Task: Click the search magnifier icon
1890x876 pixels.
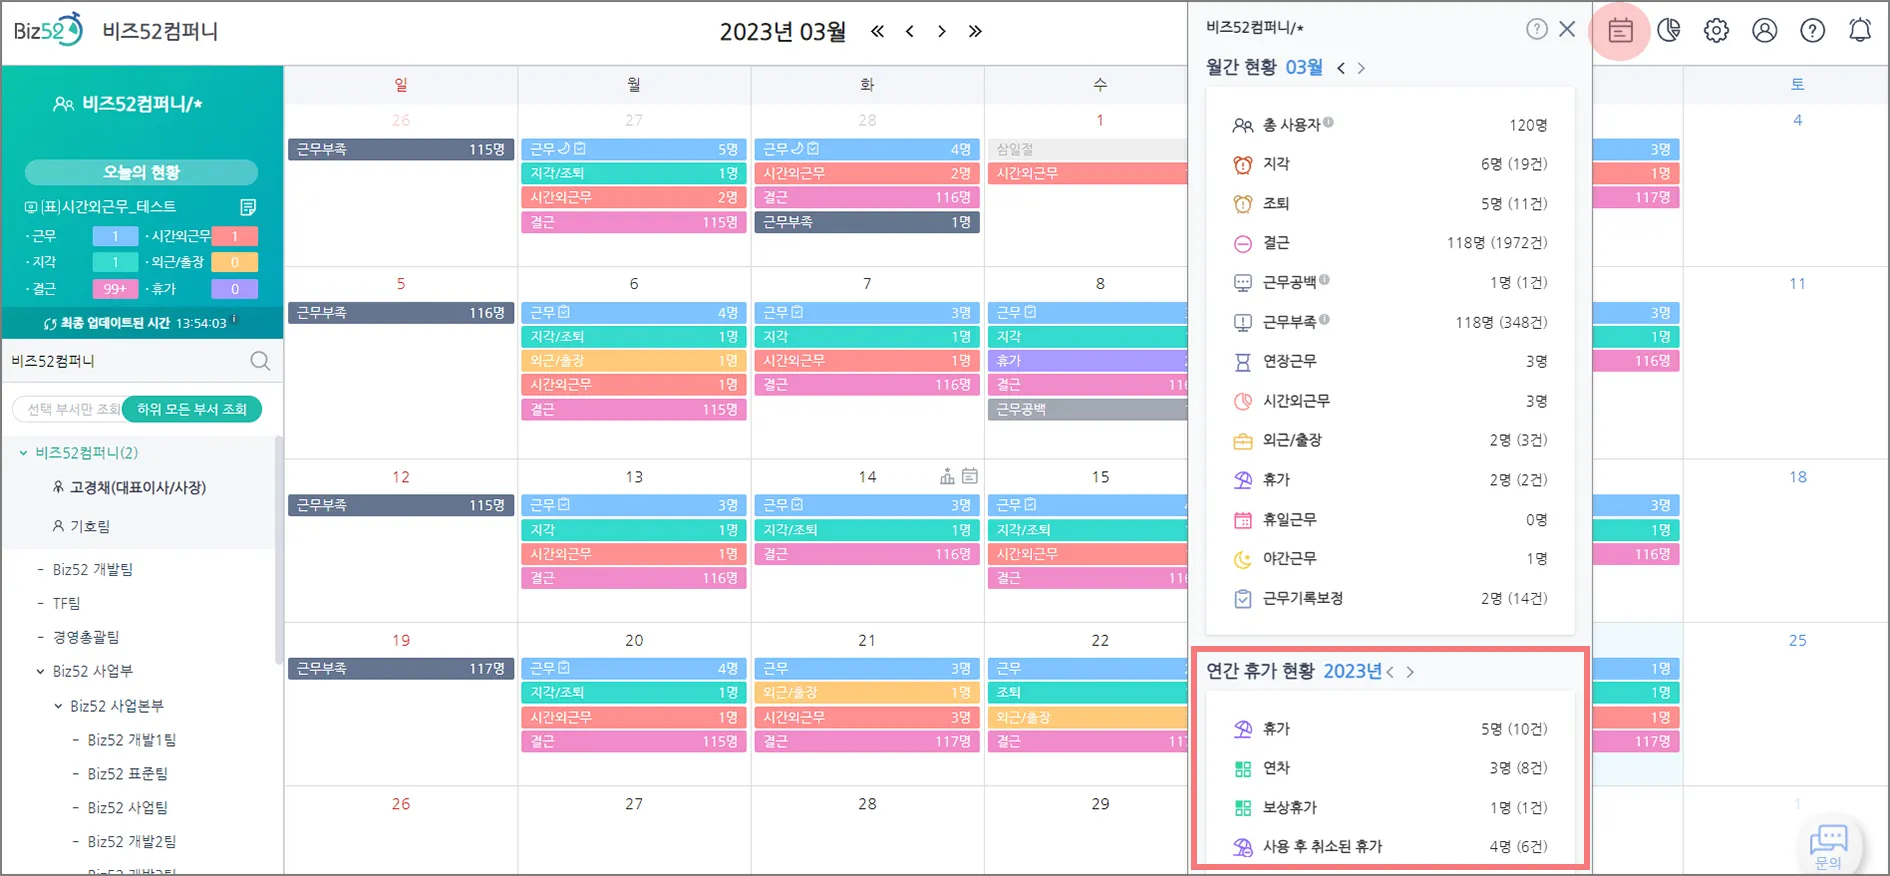Action: pyautogui.click(x=260, y=361)
